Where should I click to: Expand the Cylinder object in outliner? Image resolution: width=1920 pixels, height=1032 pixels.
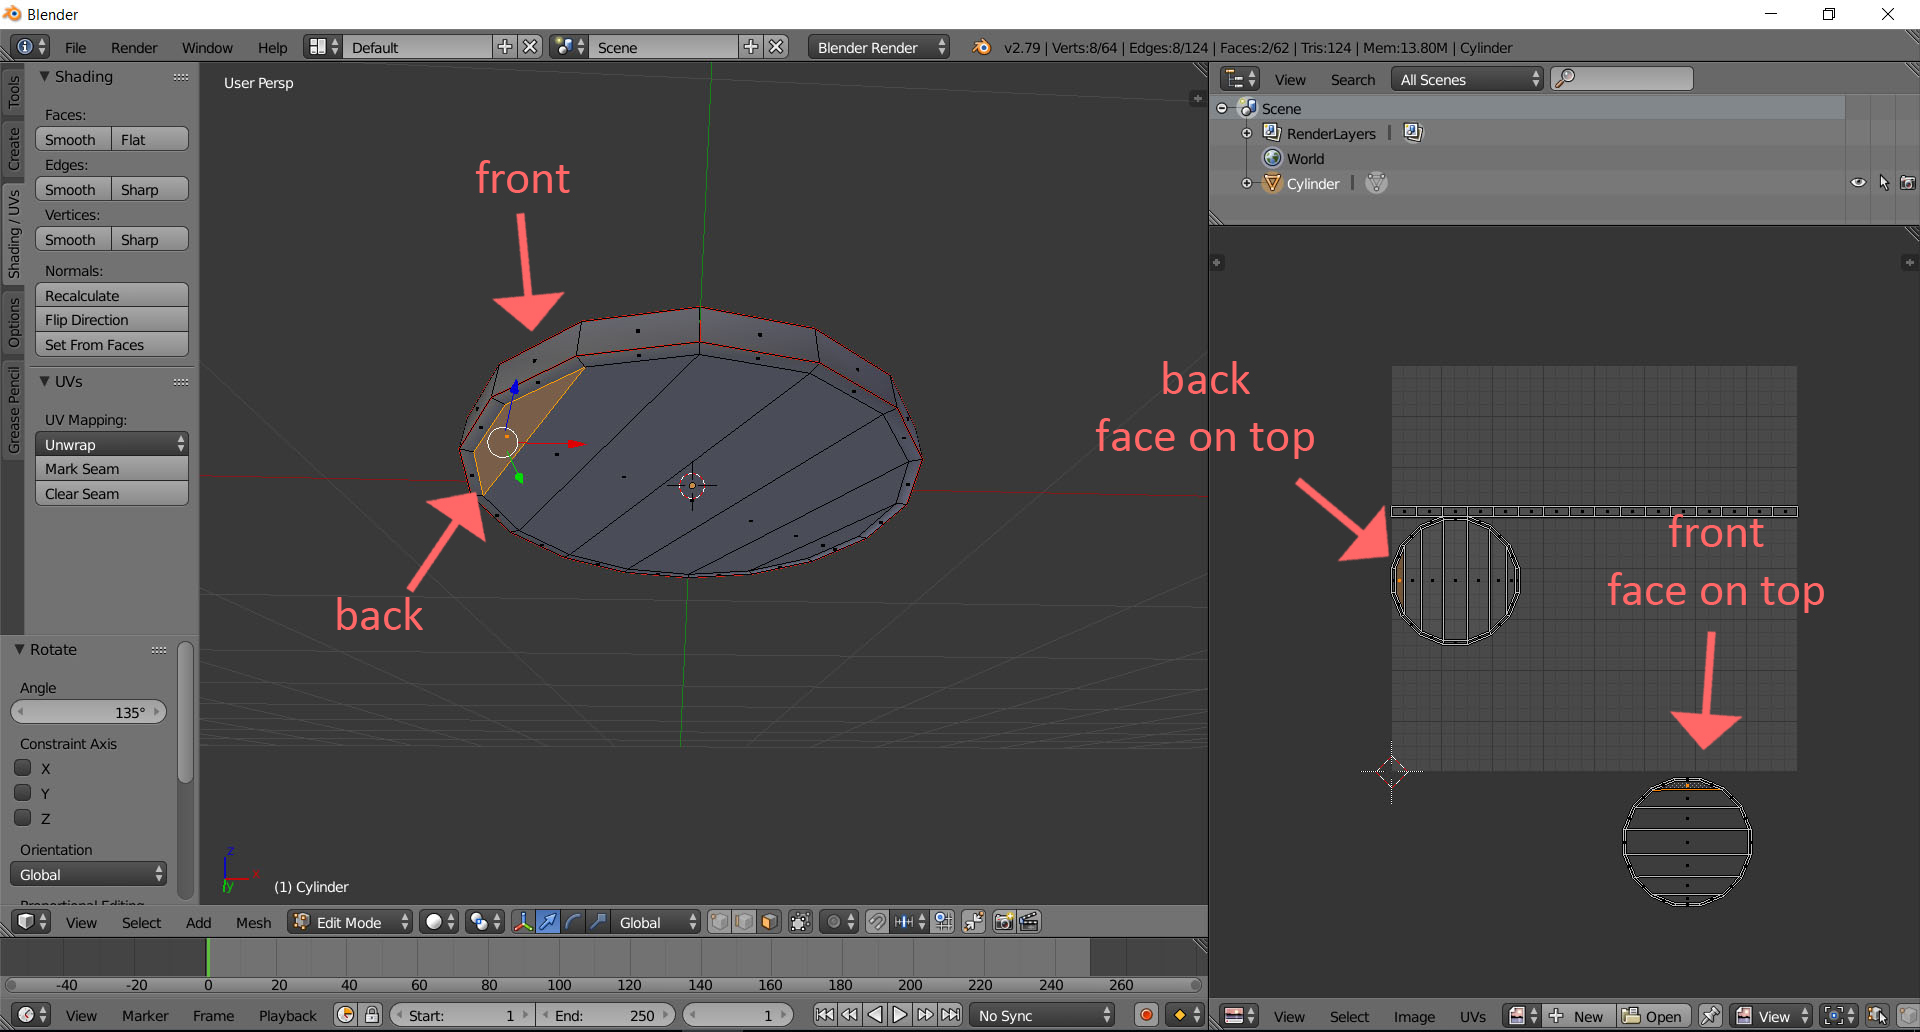[1246, 183]
